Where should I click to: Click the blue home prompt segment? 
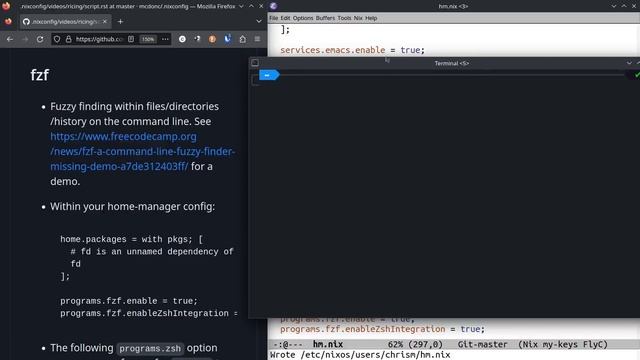pos(269,75)
